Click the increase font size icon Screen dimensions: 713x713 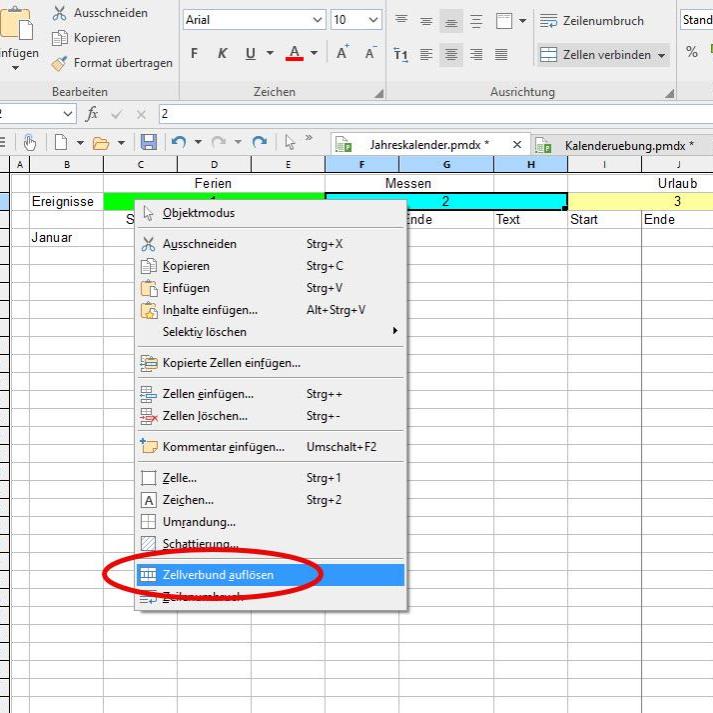pyautogui.click(x=342, y=54)
